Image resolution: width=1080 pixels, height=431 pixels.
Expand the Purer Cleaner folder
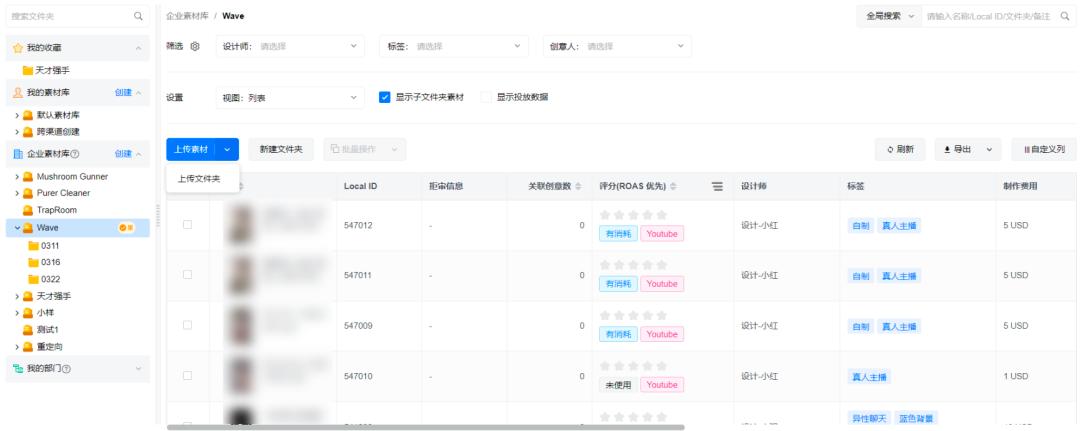17,193
